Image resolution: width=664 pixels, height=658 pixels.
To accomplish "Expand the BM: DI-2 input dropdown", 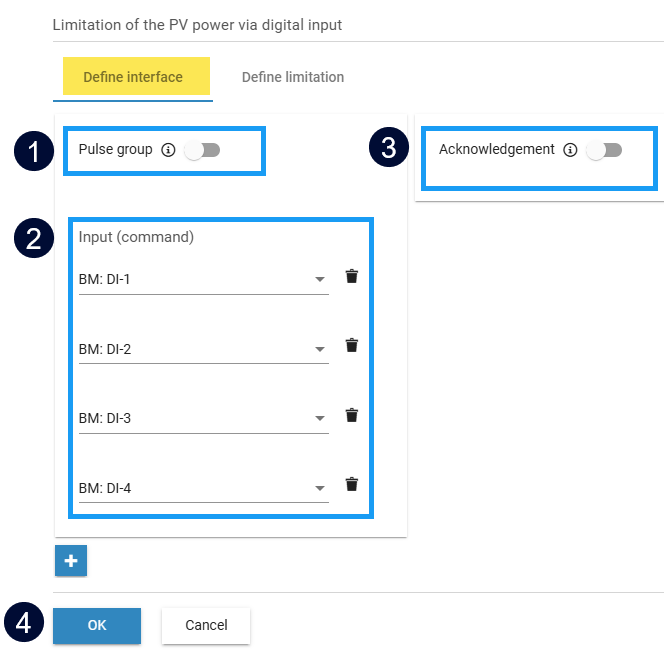I will (x=320, y=349).
